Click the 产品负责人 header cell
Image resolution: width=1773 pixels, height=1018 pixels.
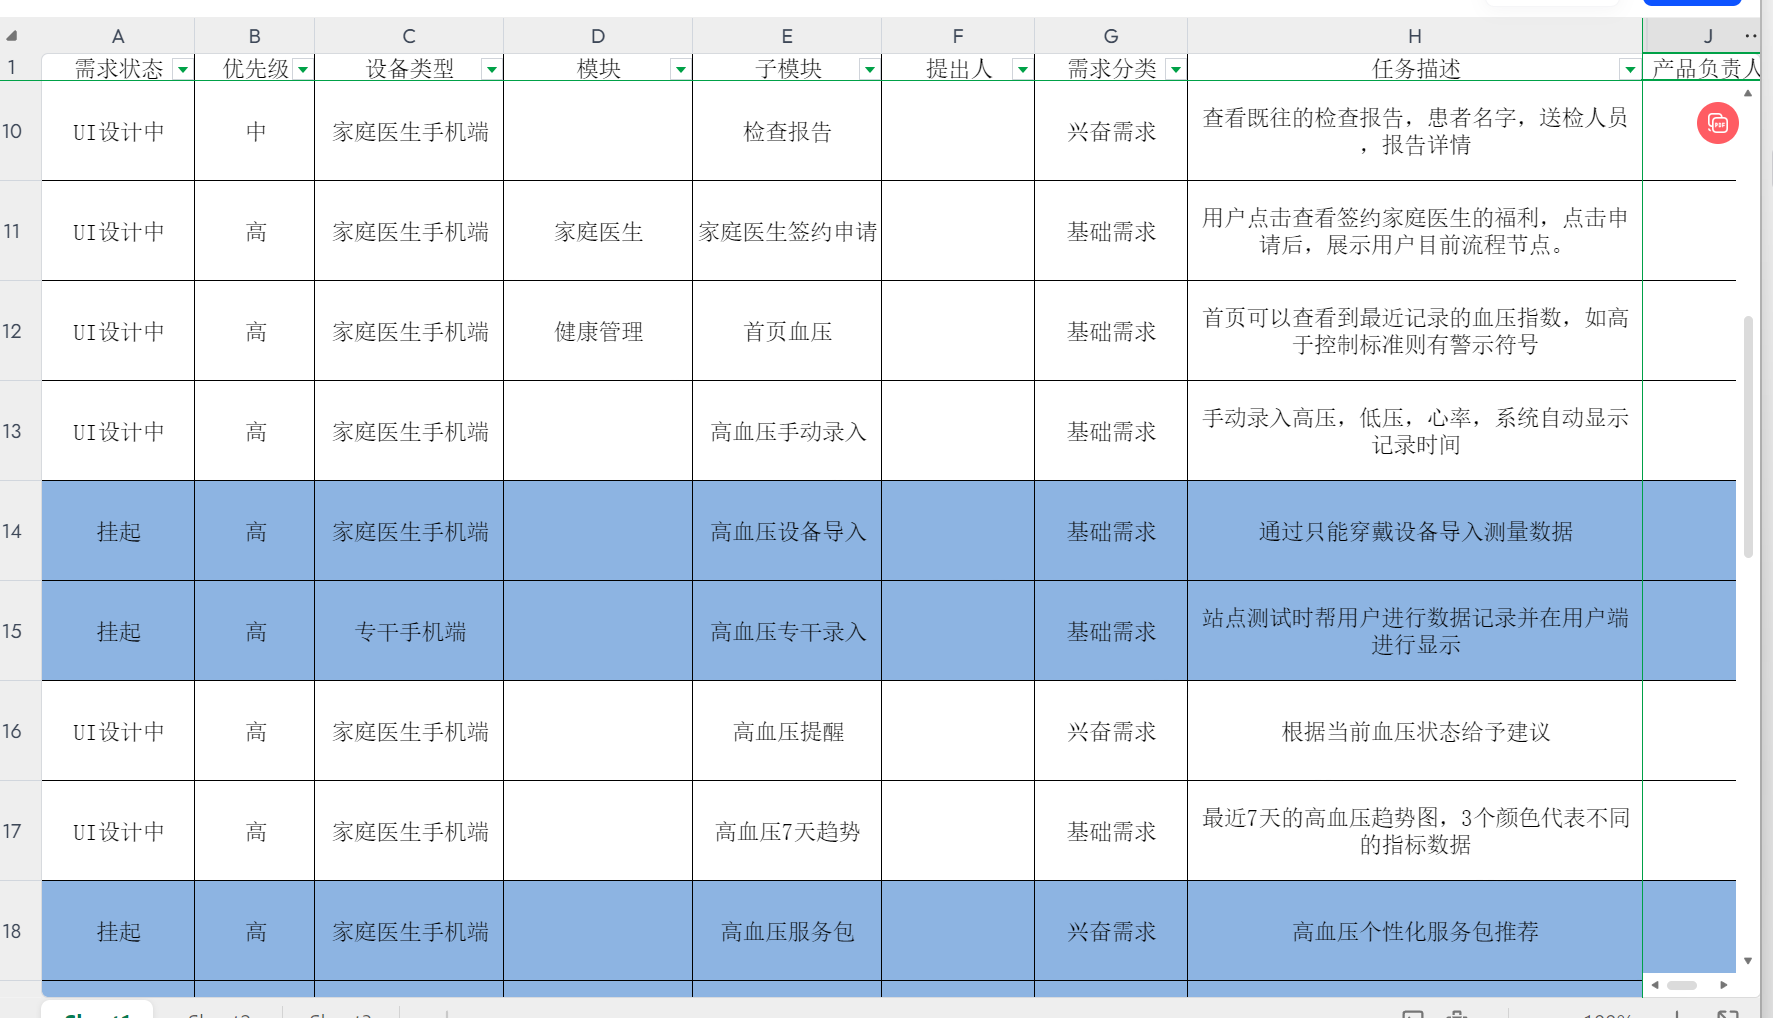pyautogui.click(x=1701, y=68)
